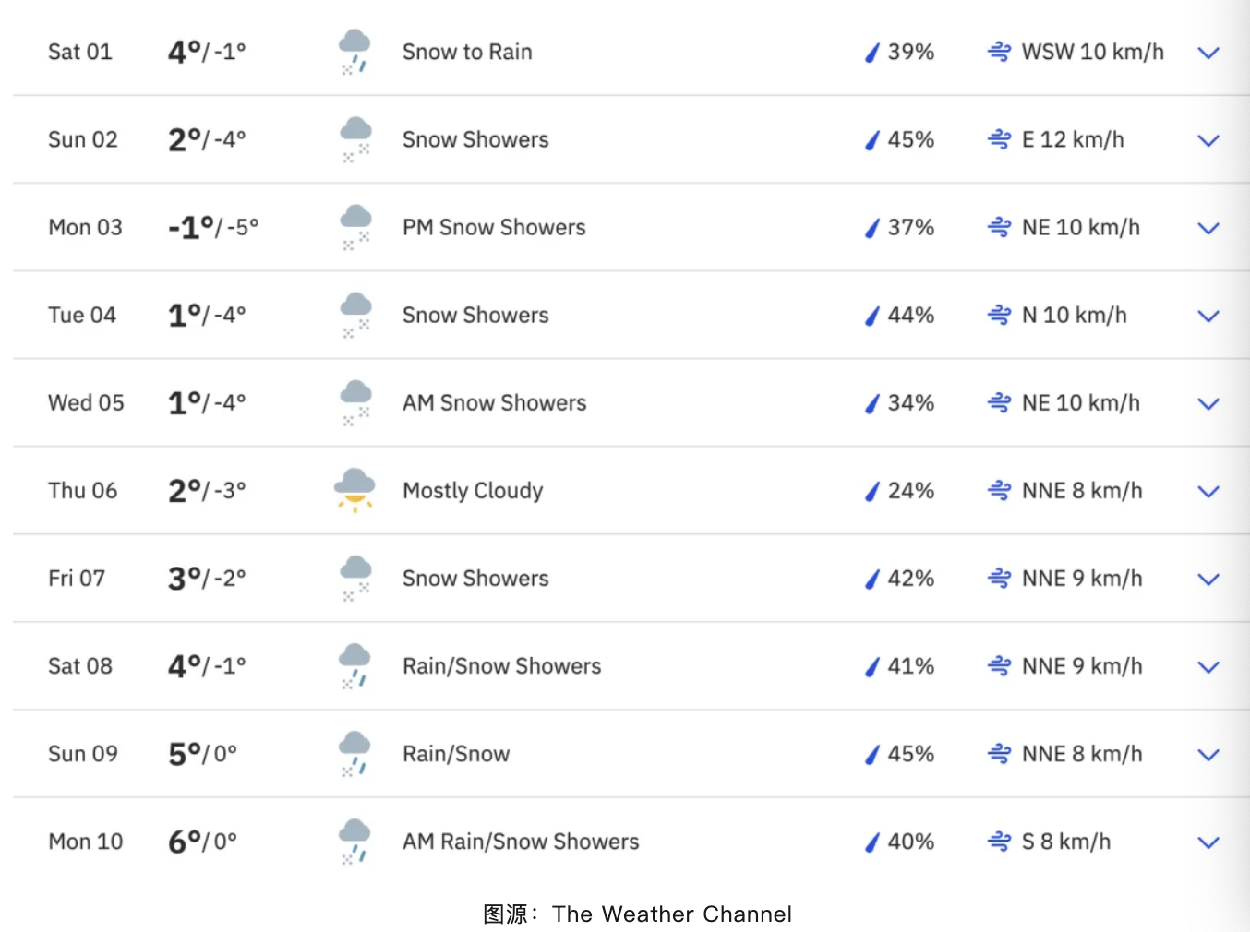
Task: Expand the Mon 10 forecast chevron
Action: [1209, 842]
